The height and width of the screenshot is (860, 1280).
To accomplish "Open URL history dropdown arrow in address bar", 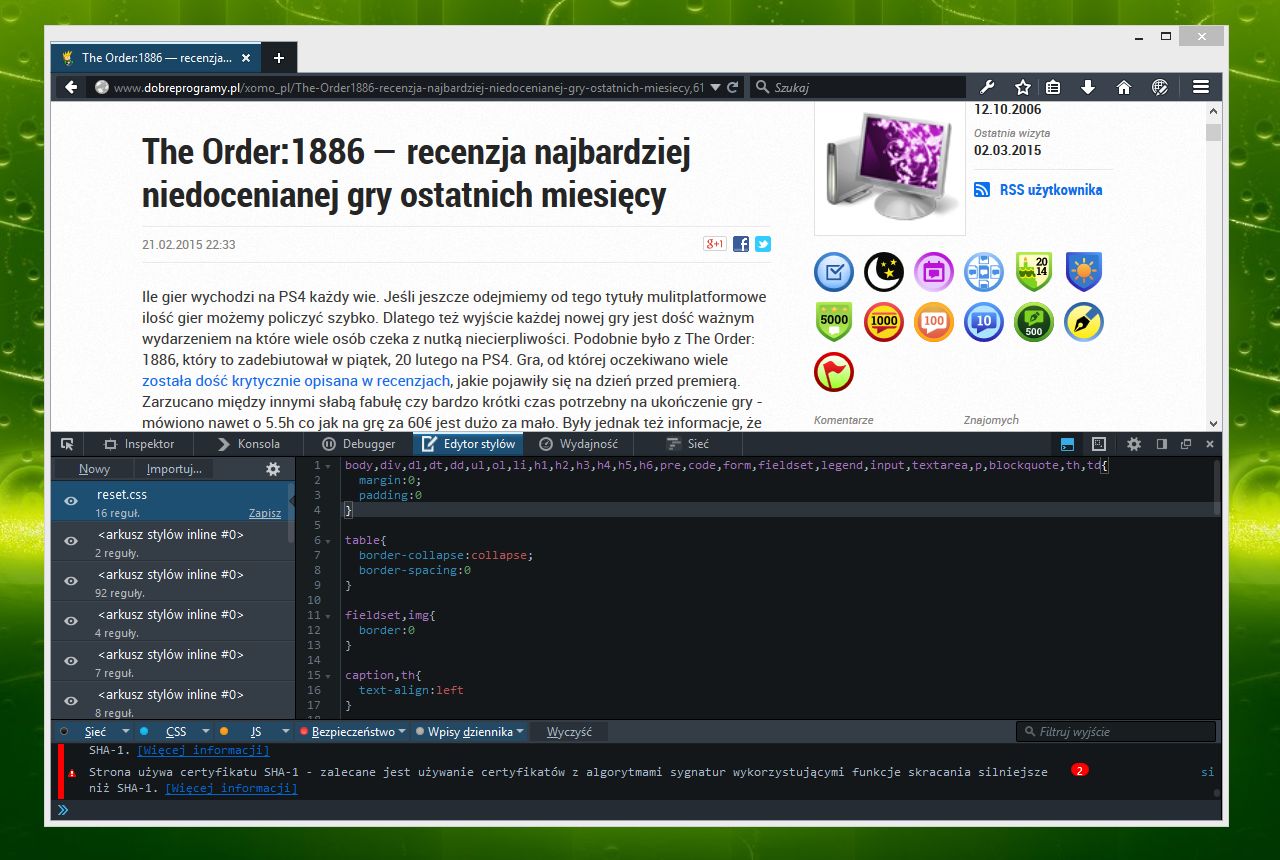I will click(714, 87).
